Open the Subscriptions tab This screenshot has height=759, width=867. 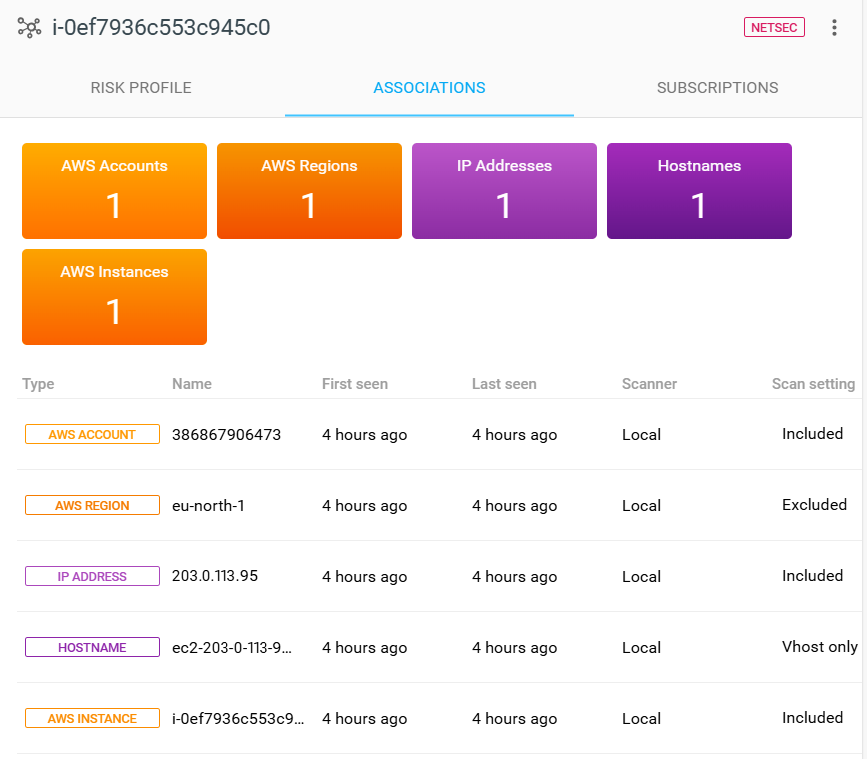click(717, 88)
